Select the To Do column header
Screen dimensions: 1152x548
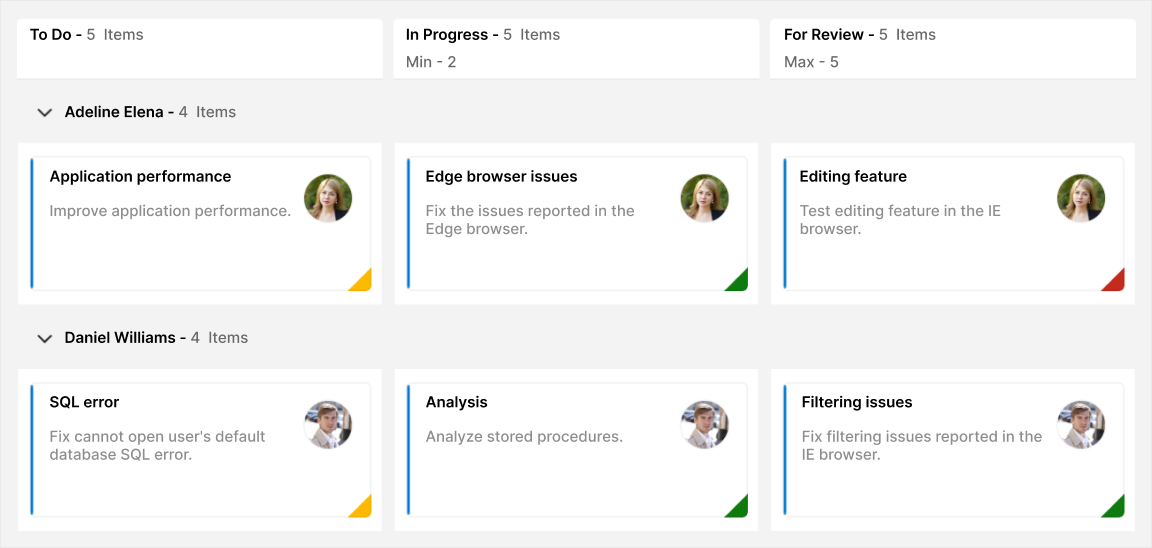[x=51, y=35]
